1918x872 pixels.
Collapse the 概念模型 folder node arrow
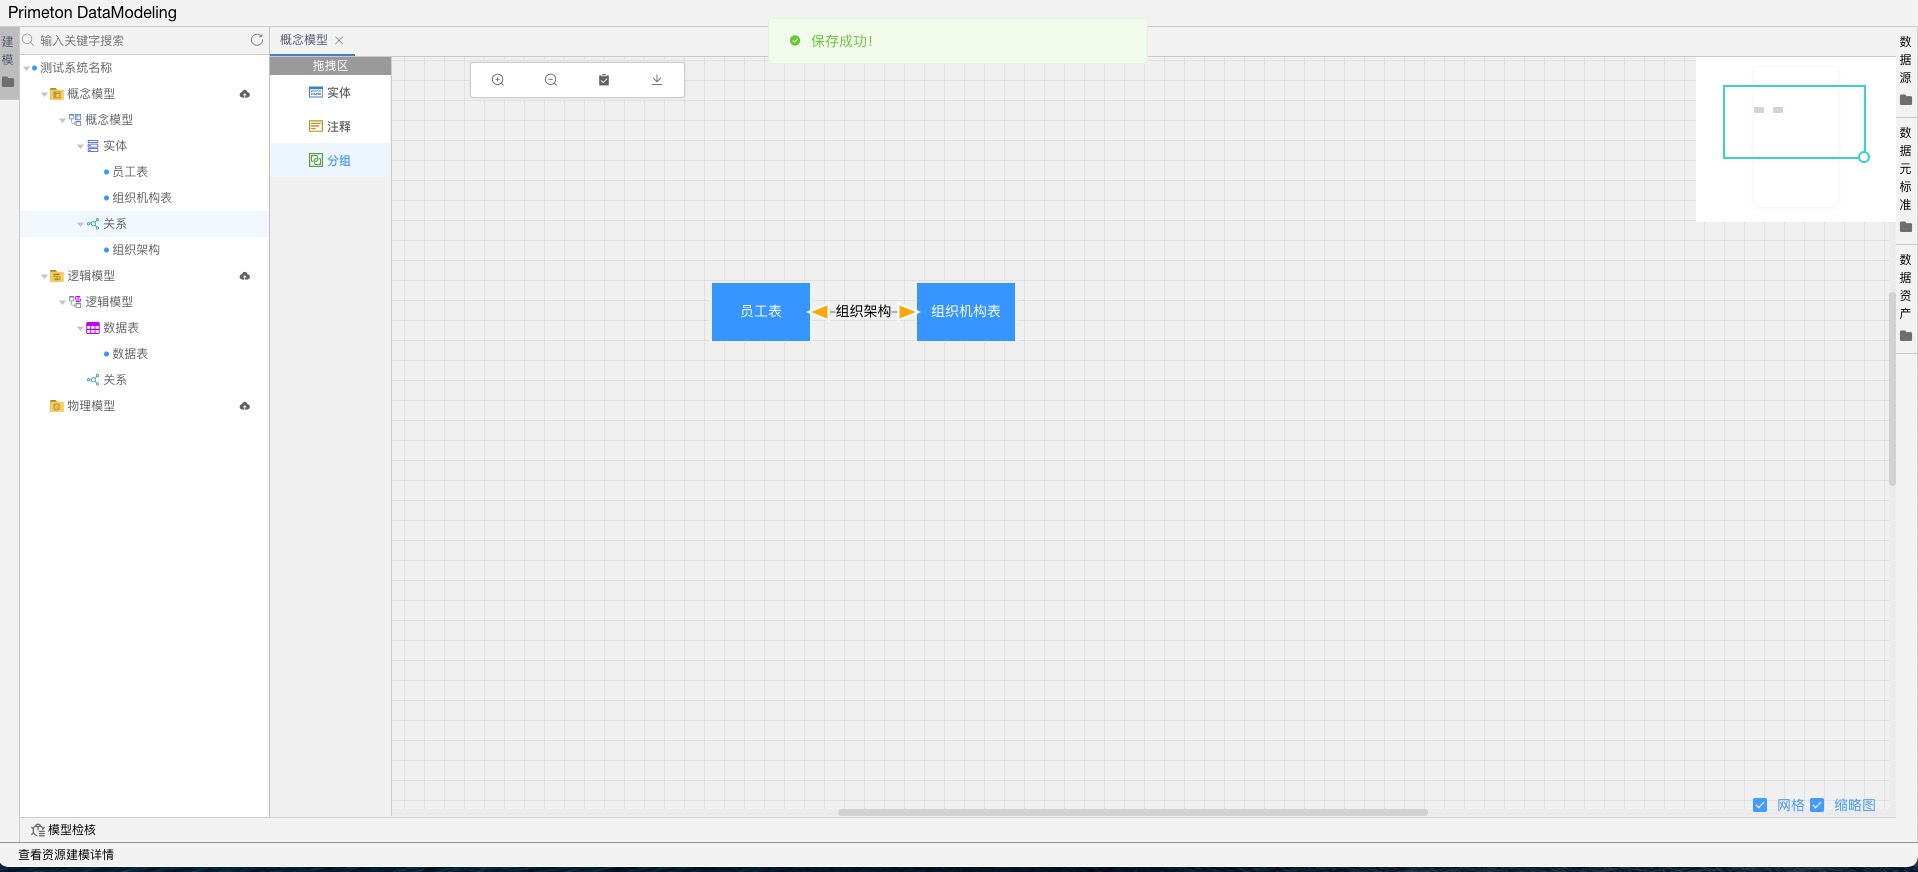tap(44, 94)
